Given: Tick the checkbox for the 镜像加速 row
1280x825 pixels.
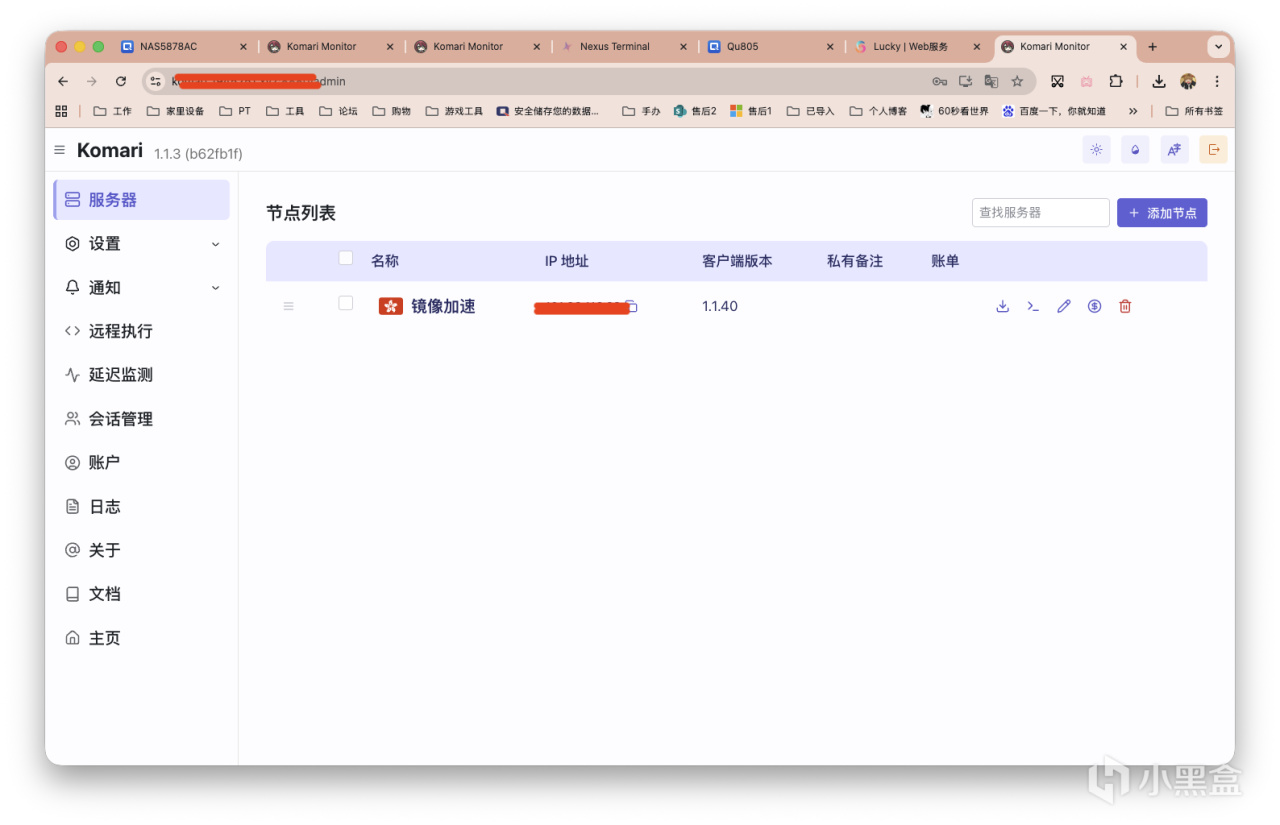Looking at the screenshot, I should click(346, 303).
